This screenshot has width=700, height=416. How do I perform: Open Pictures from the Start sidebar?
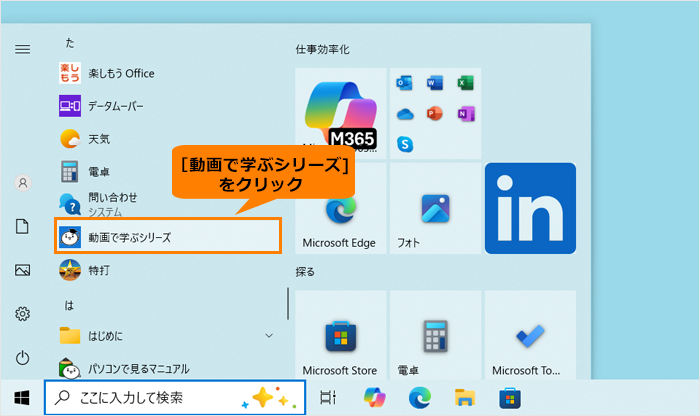click(22, 270)
